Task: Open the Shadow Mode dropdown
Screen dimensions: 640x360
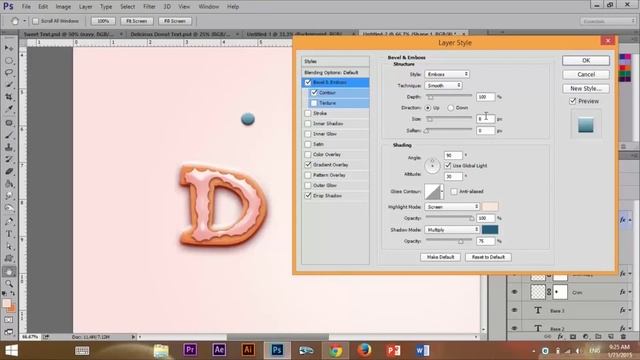Action: tap(452, 230)
